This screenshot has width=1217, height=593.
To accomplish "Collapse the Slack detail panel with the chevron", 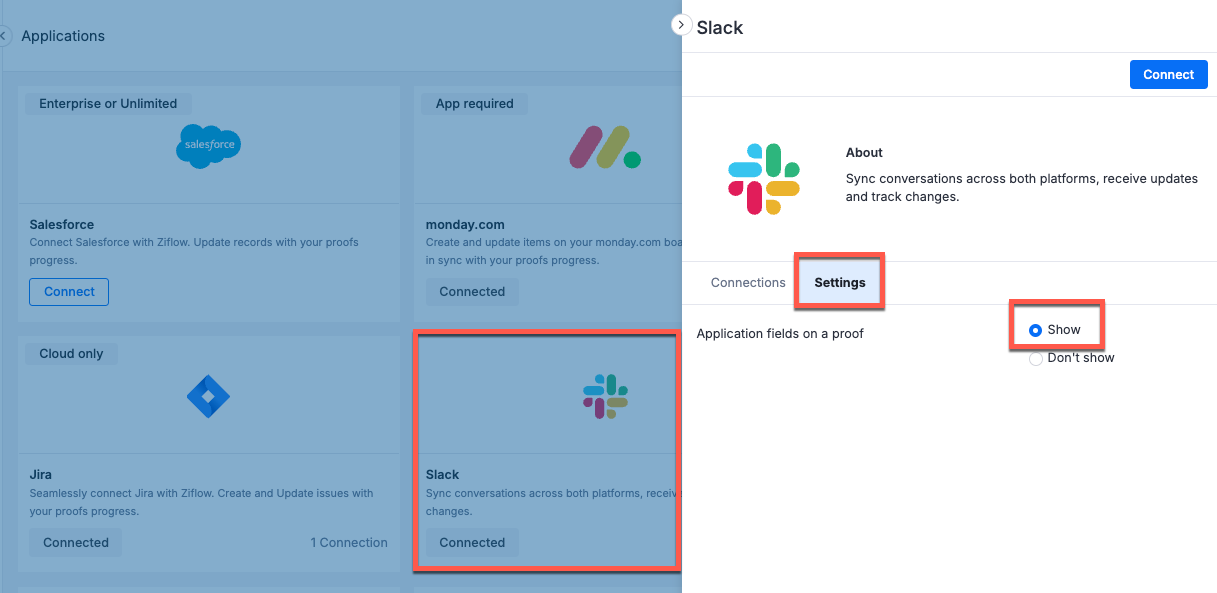I will [x=681, y=25].
